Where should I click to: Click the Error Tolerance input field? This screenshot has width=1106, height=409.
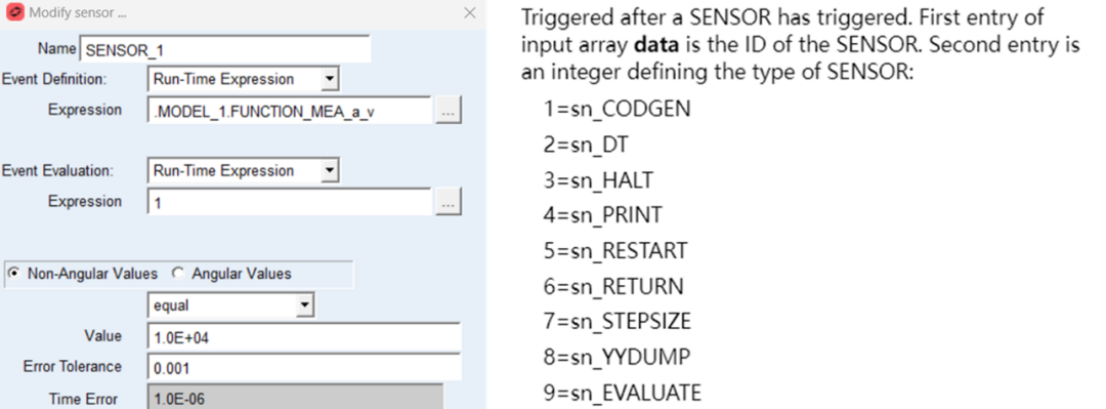click(x=303, y=367)
